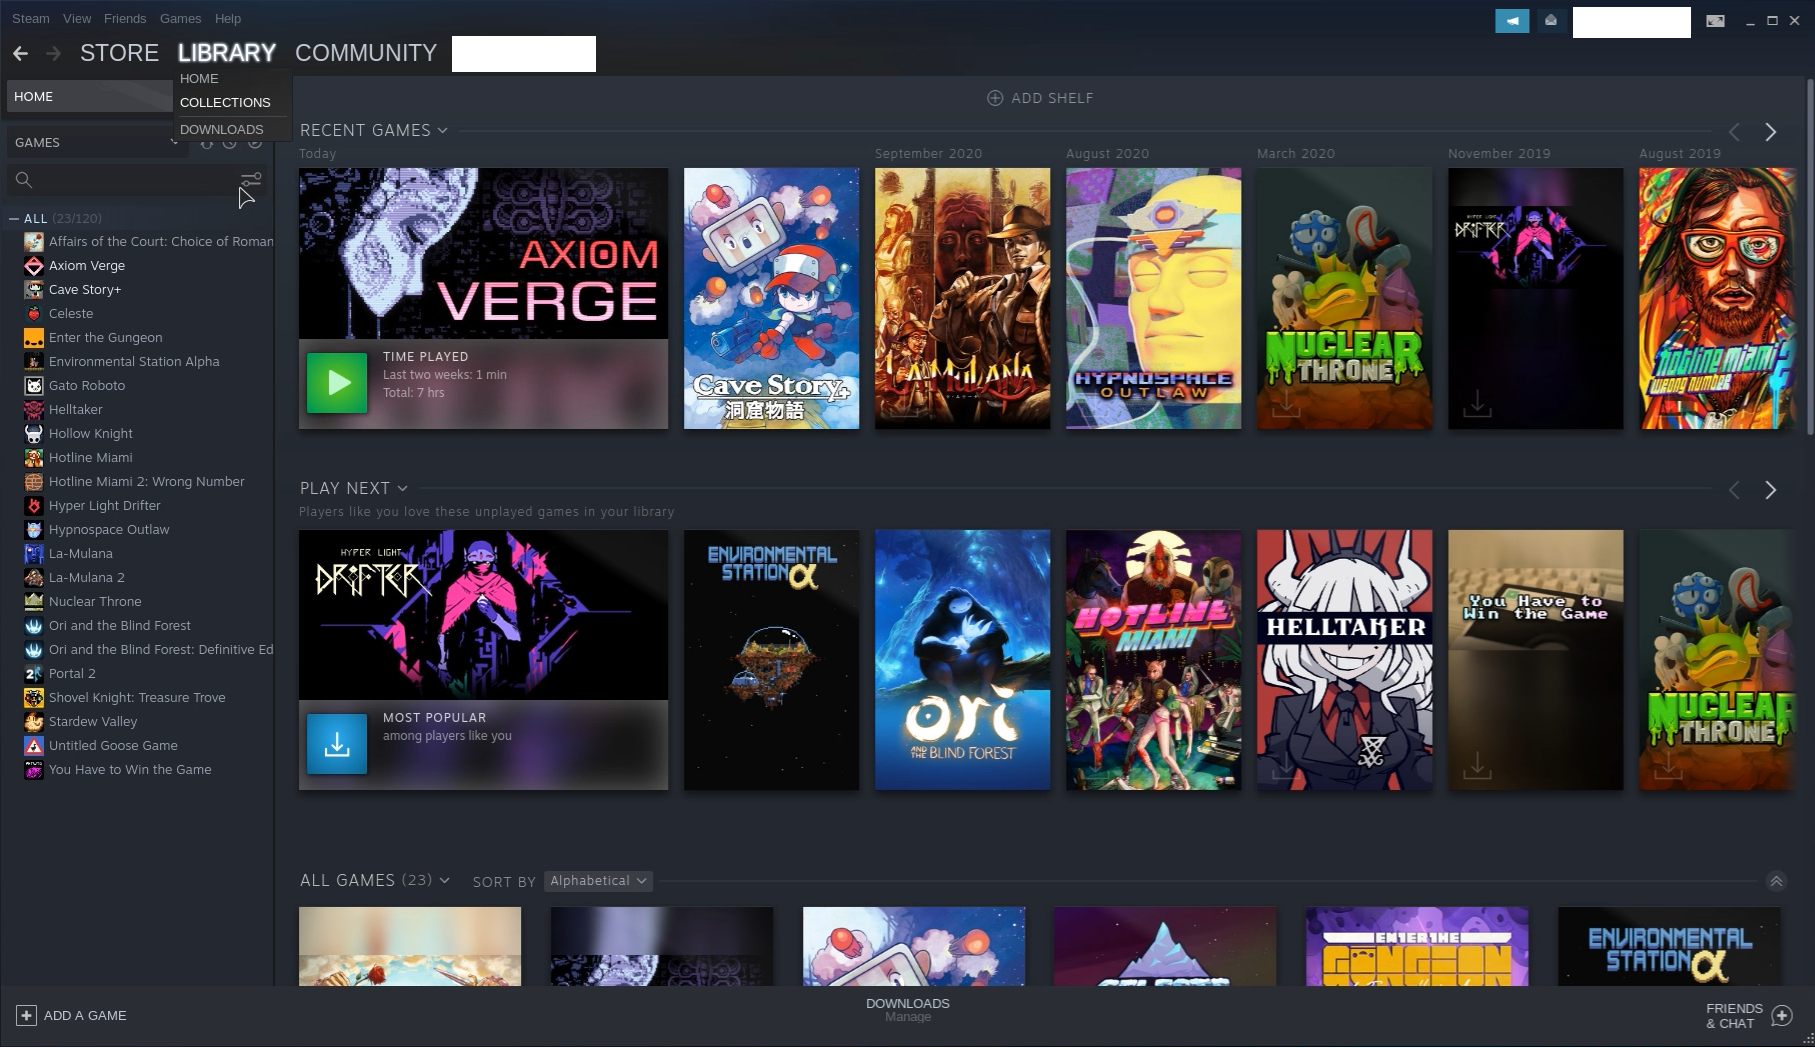The image size is (1815, 1048).
Task: Click the main page vertical scrollbar
Action: [x=1808, y=255]
